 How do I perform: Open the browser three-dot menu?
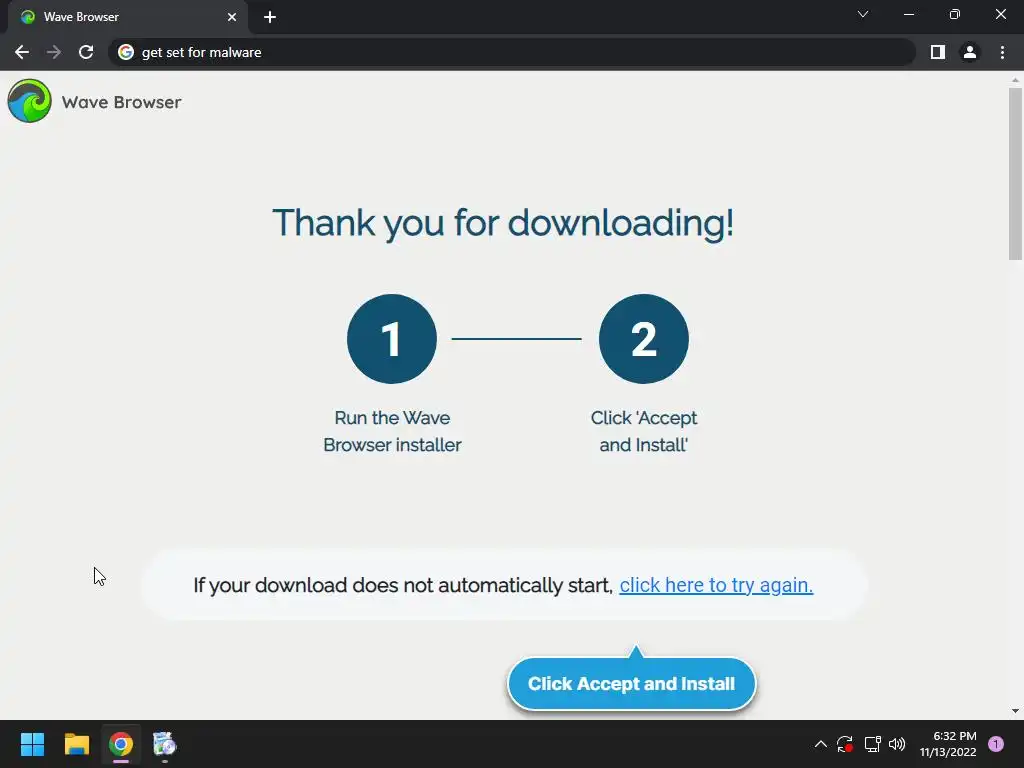click(x=1002, y=52)
